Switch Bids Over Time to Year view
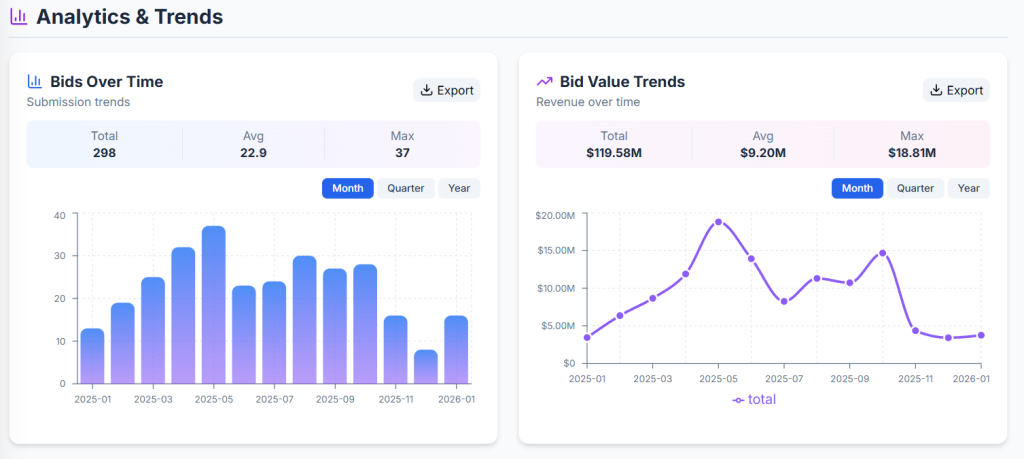Image resolution: width=1024 pixels, height=459 pixels. click(459, 188)
